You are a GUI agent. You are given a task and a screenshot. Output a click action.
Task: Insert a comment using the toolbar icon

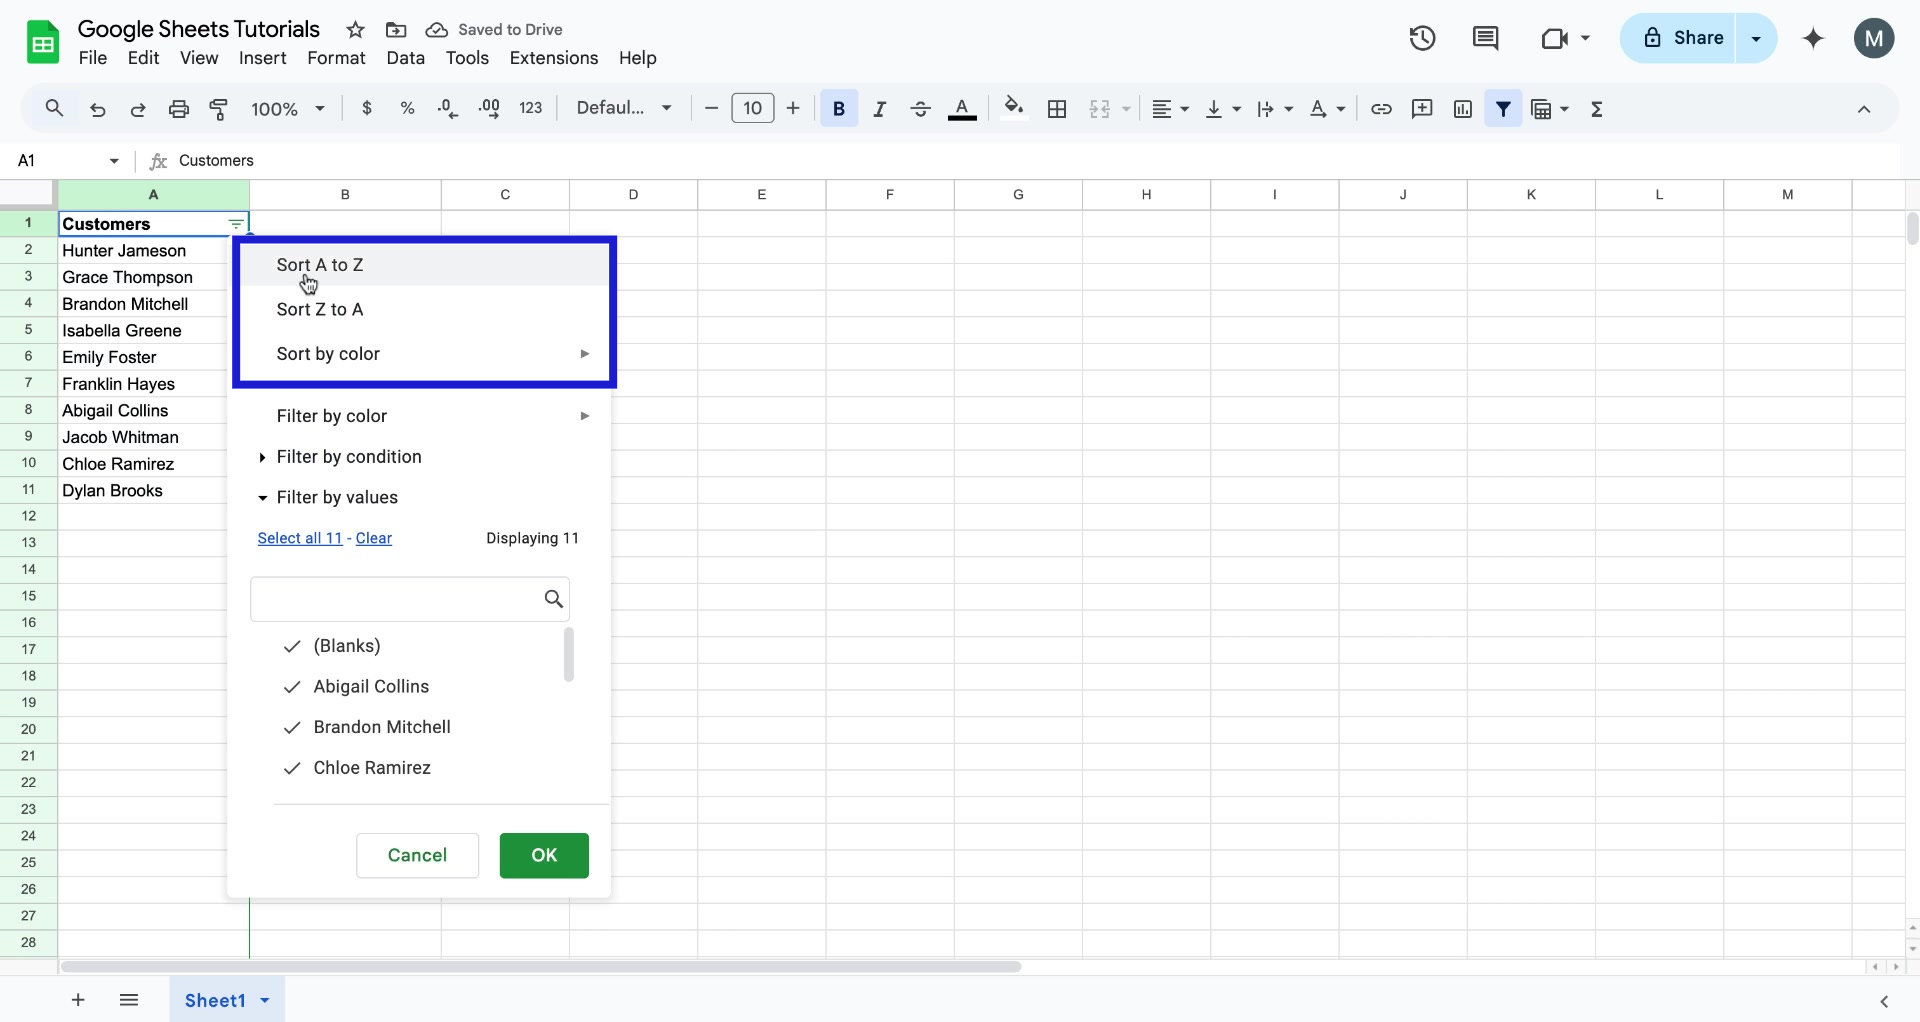[x=1422, y=109]
